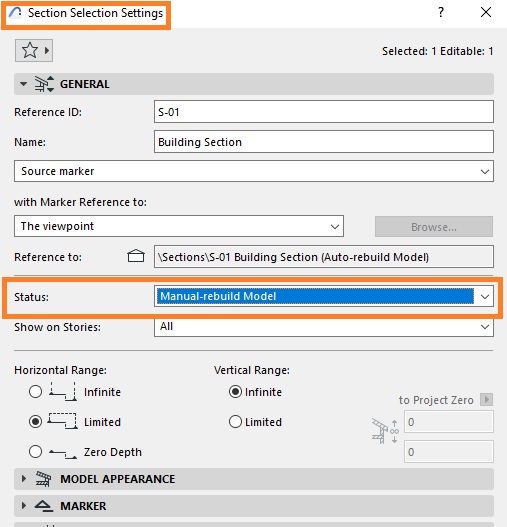Expand the MODEL APPEARANCE panel
Image resolution: width=507 pixels, height=527 pixels.
coord(254,479)
